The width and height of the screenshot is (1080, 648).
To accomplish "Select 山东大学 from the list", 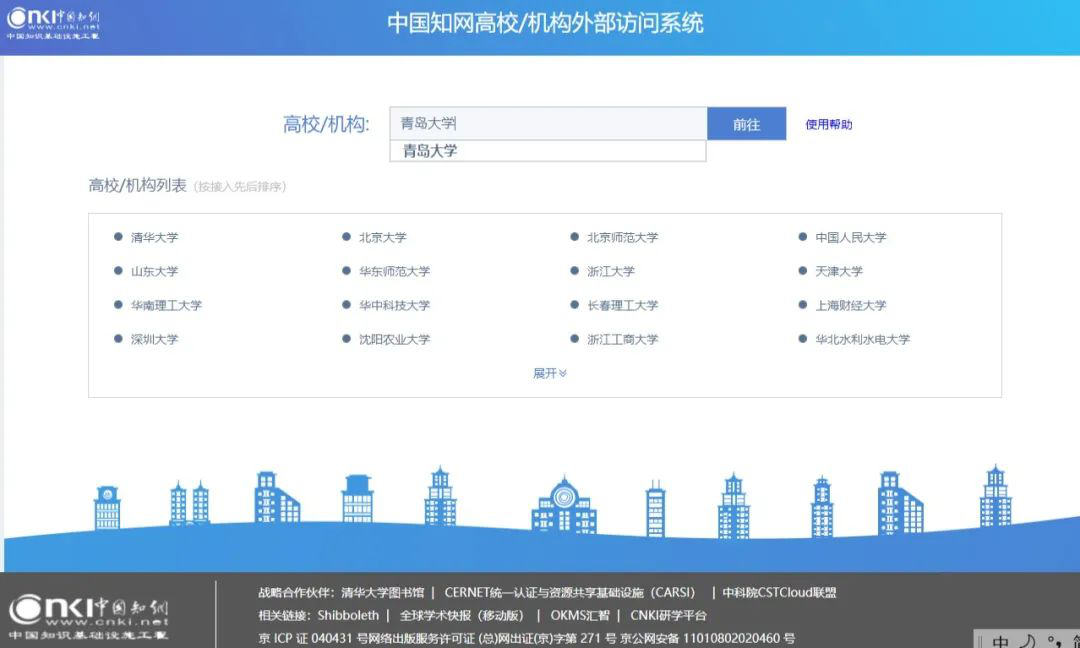I will (154, 271).
